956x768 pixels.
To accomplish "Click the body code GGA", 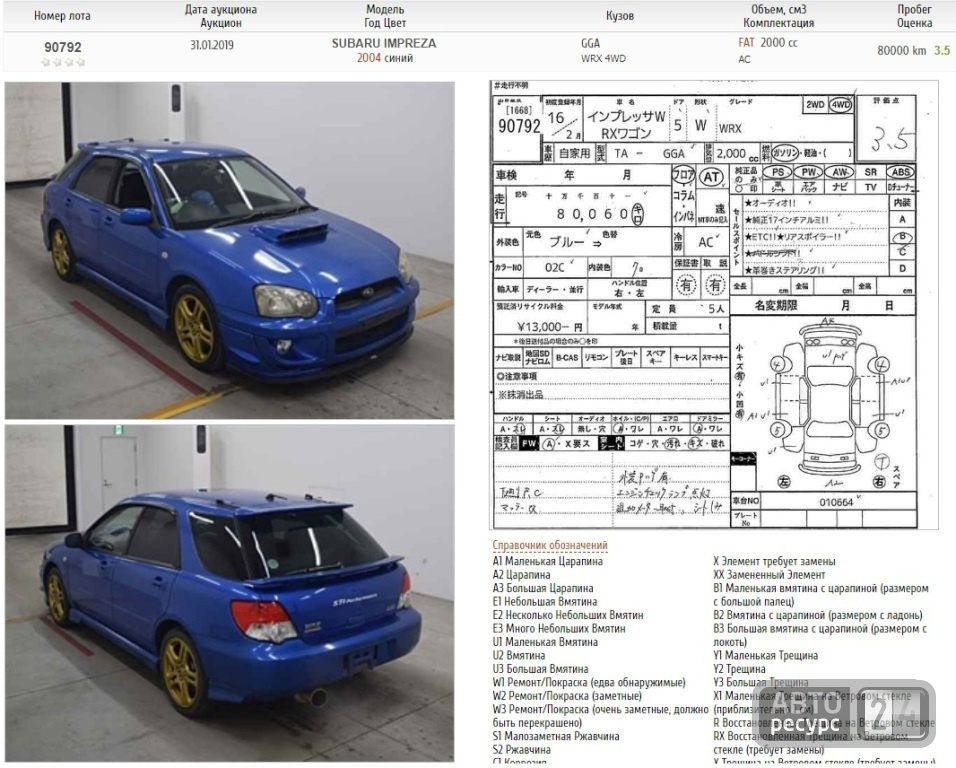I will pyautogui.click(x=590, y=43).
